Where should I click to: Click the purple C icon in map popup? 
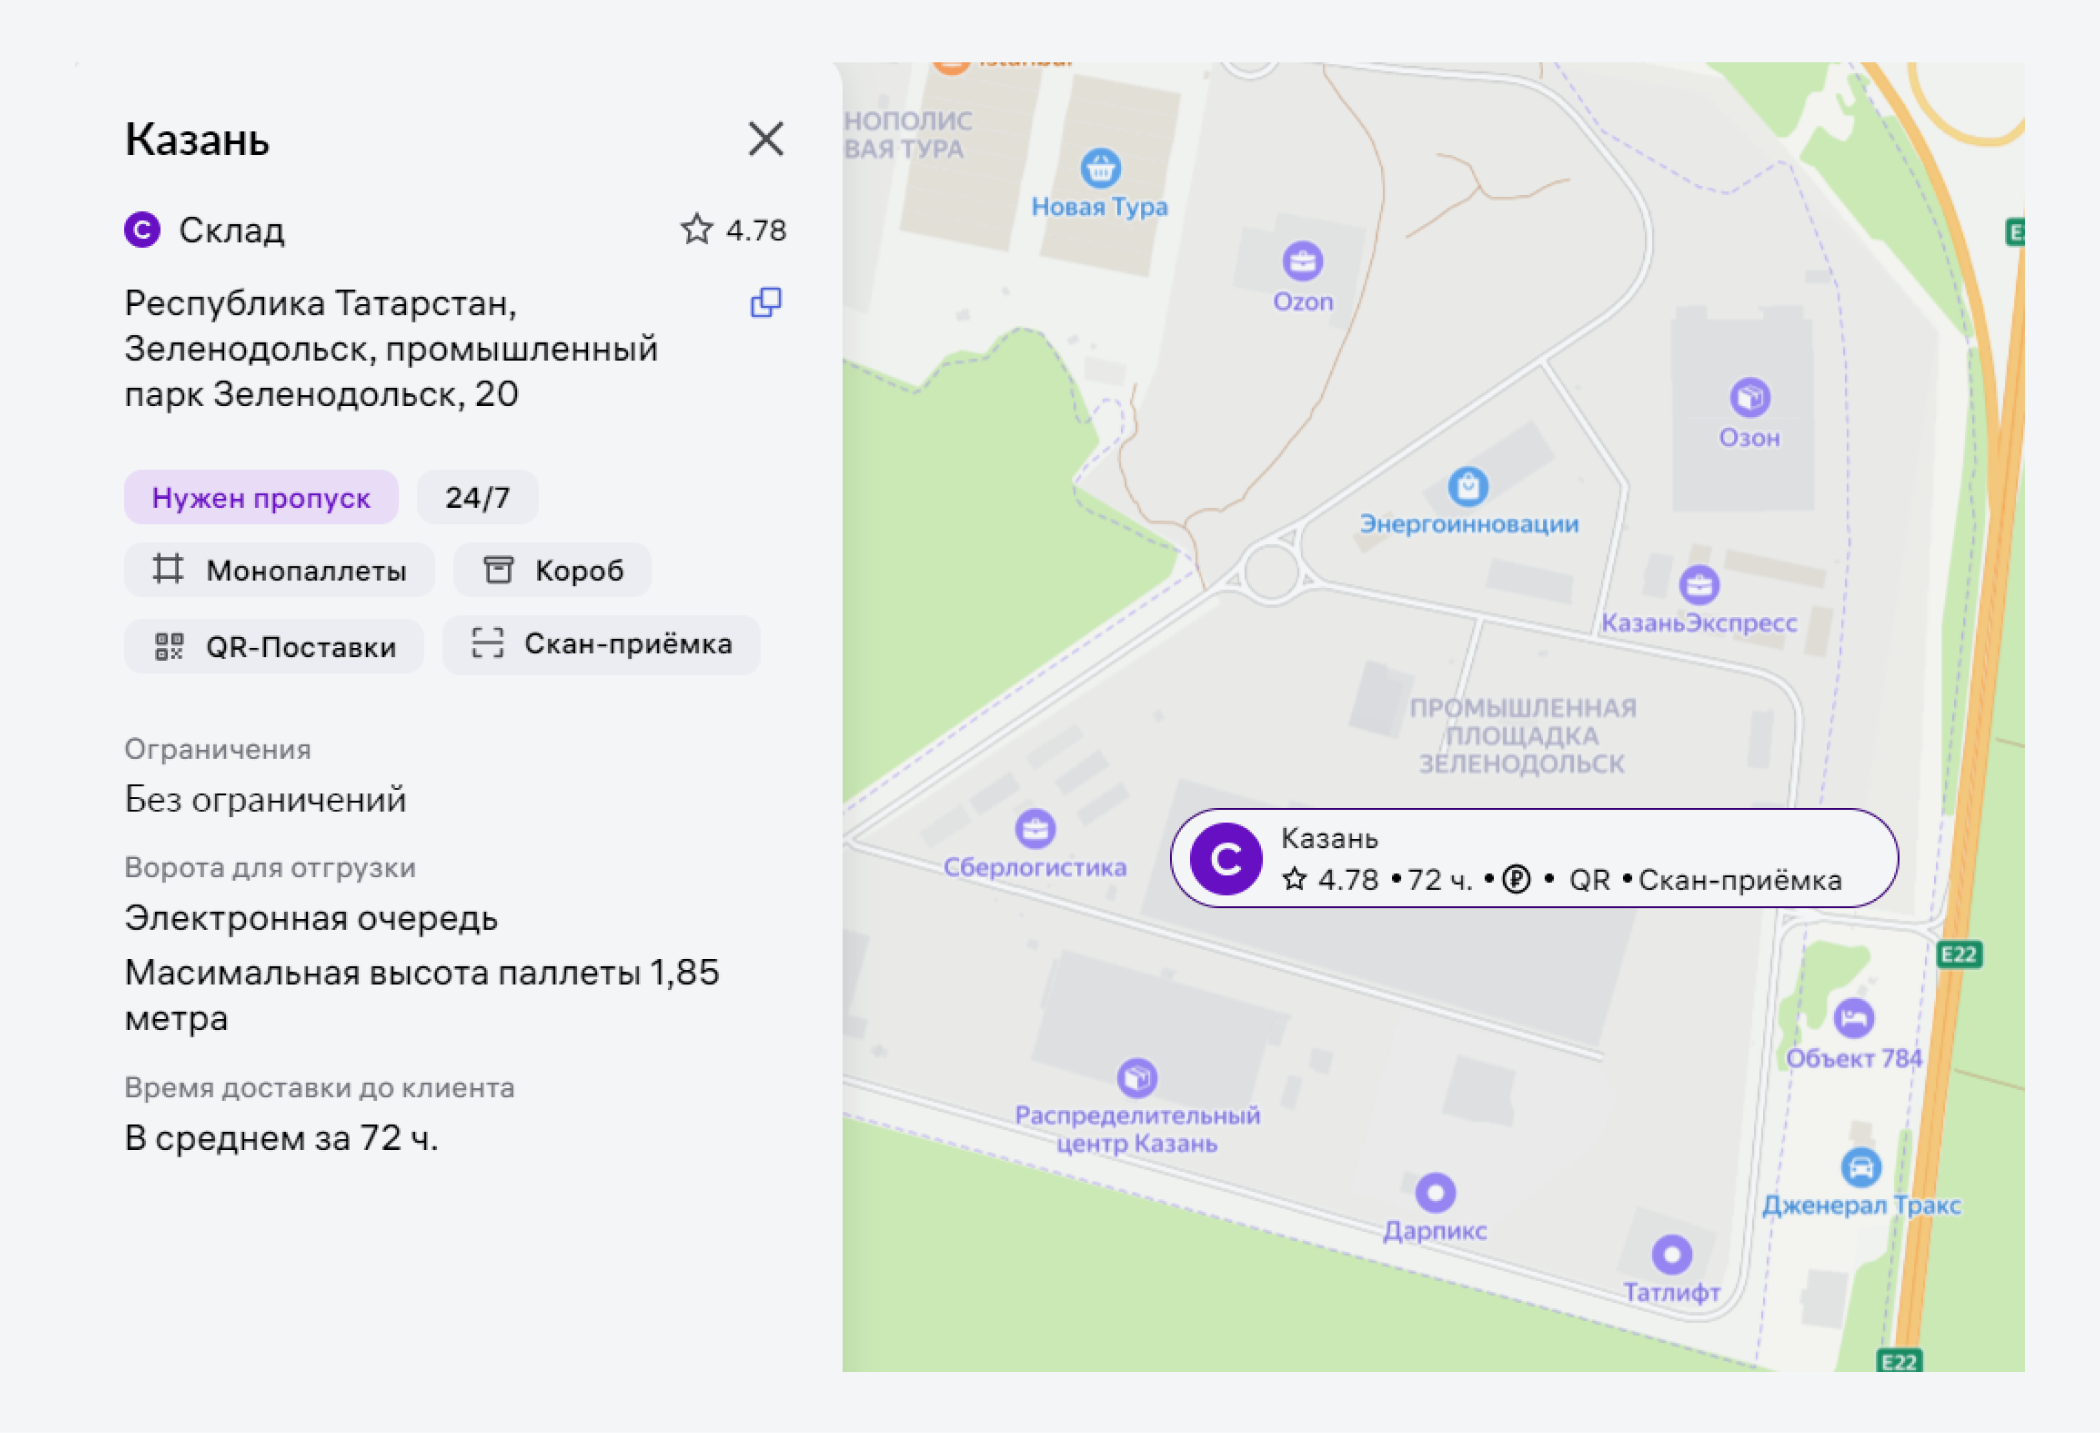click(x=1226, y=859)
